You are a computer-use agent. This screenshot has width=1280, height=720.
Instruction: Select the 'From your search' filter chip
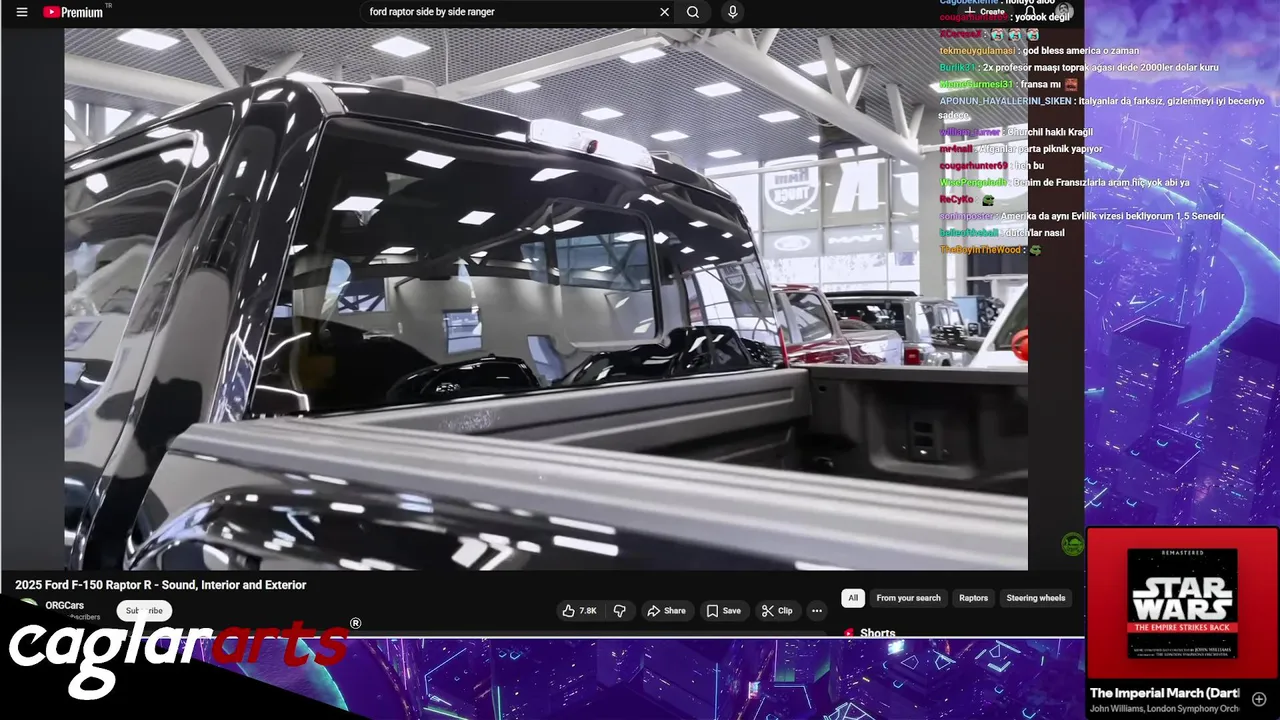point(908,598)
